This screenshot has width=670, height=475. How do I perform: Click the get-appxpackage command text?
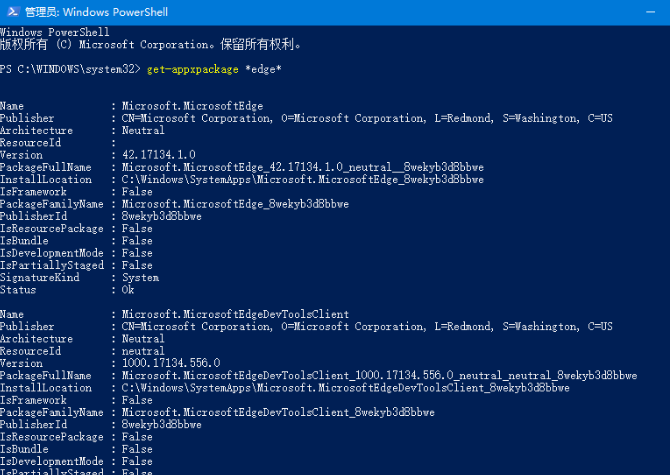pos(193,69)
